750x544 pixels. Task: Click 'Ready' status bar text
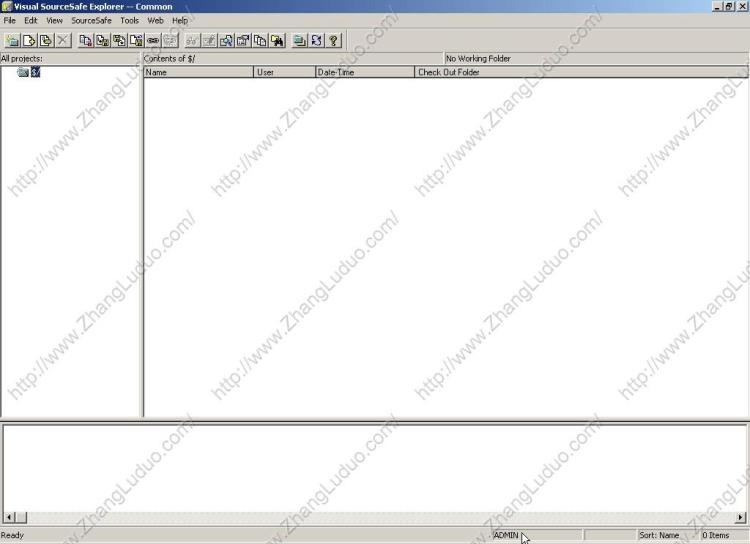coord(12,535)
